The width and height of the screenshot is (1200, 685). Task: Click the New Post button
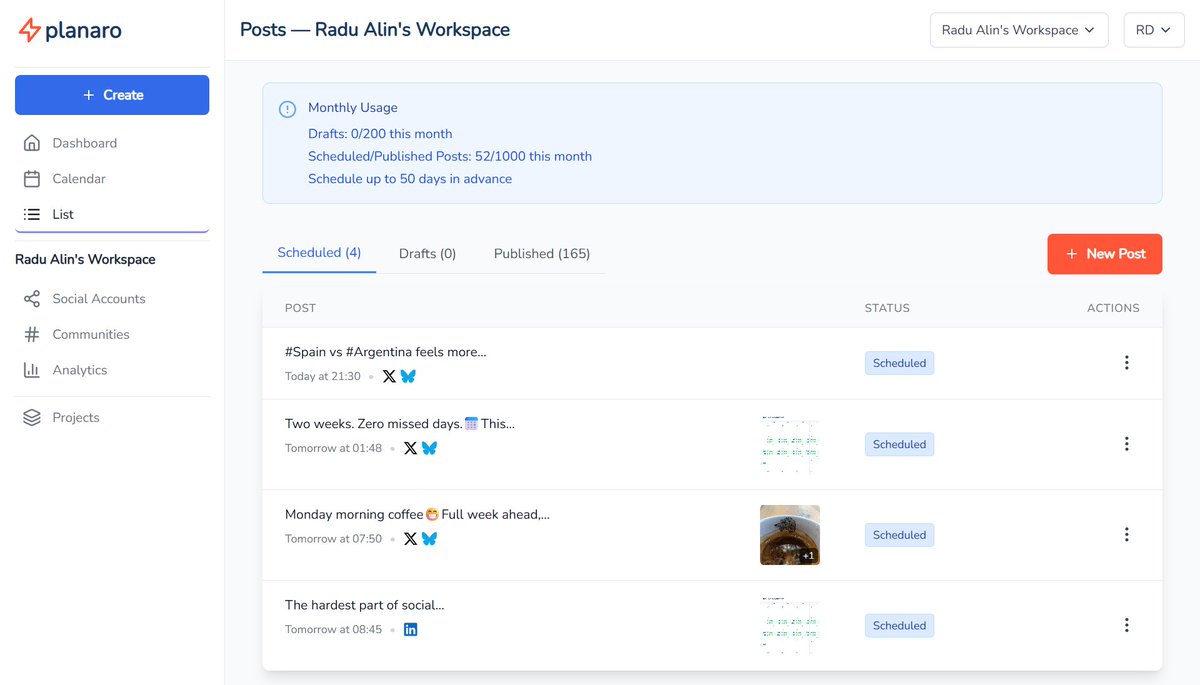point(1105,254)
